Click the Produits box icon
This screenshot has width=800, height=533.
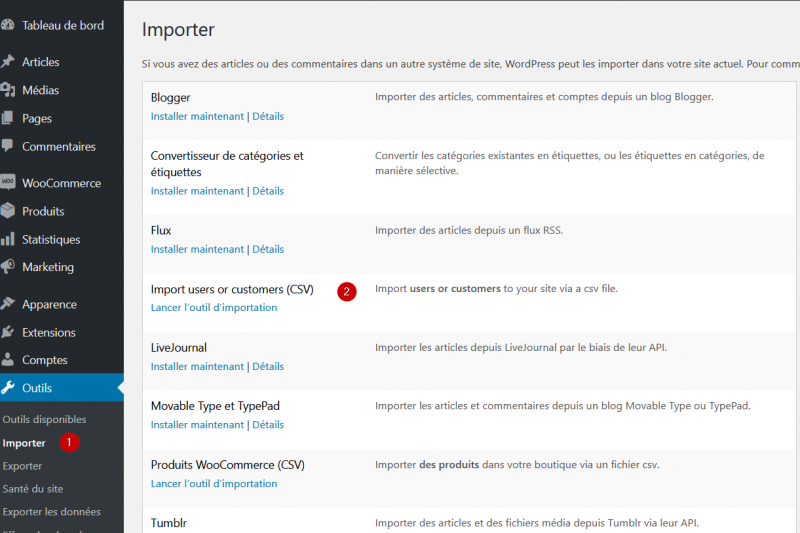point(7,211)
